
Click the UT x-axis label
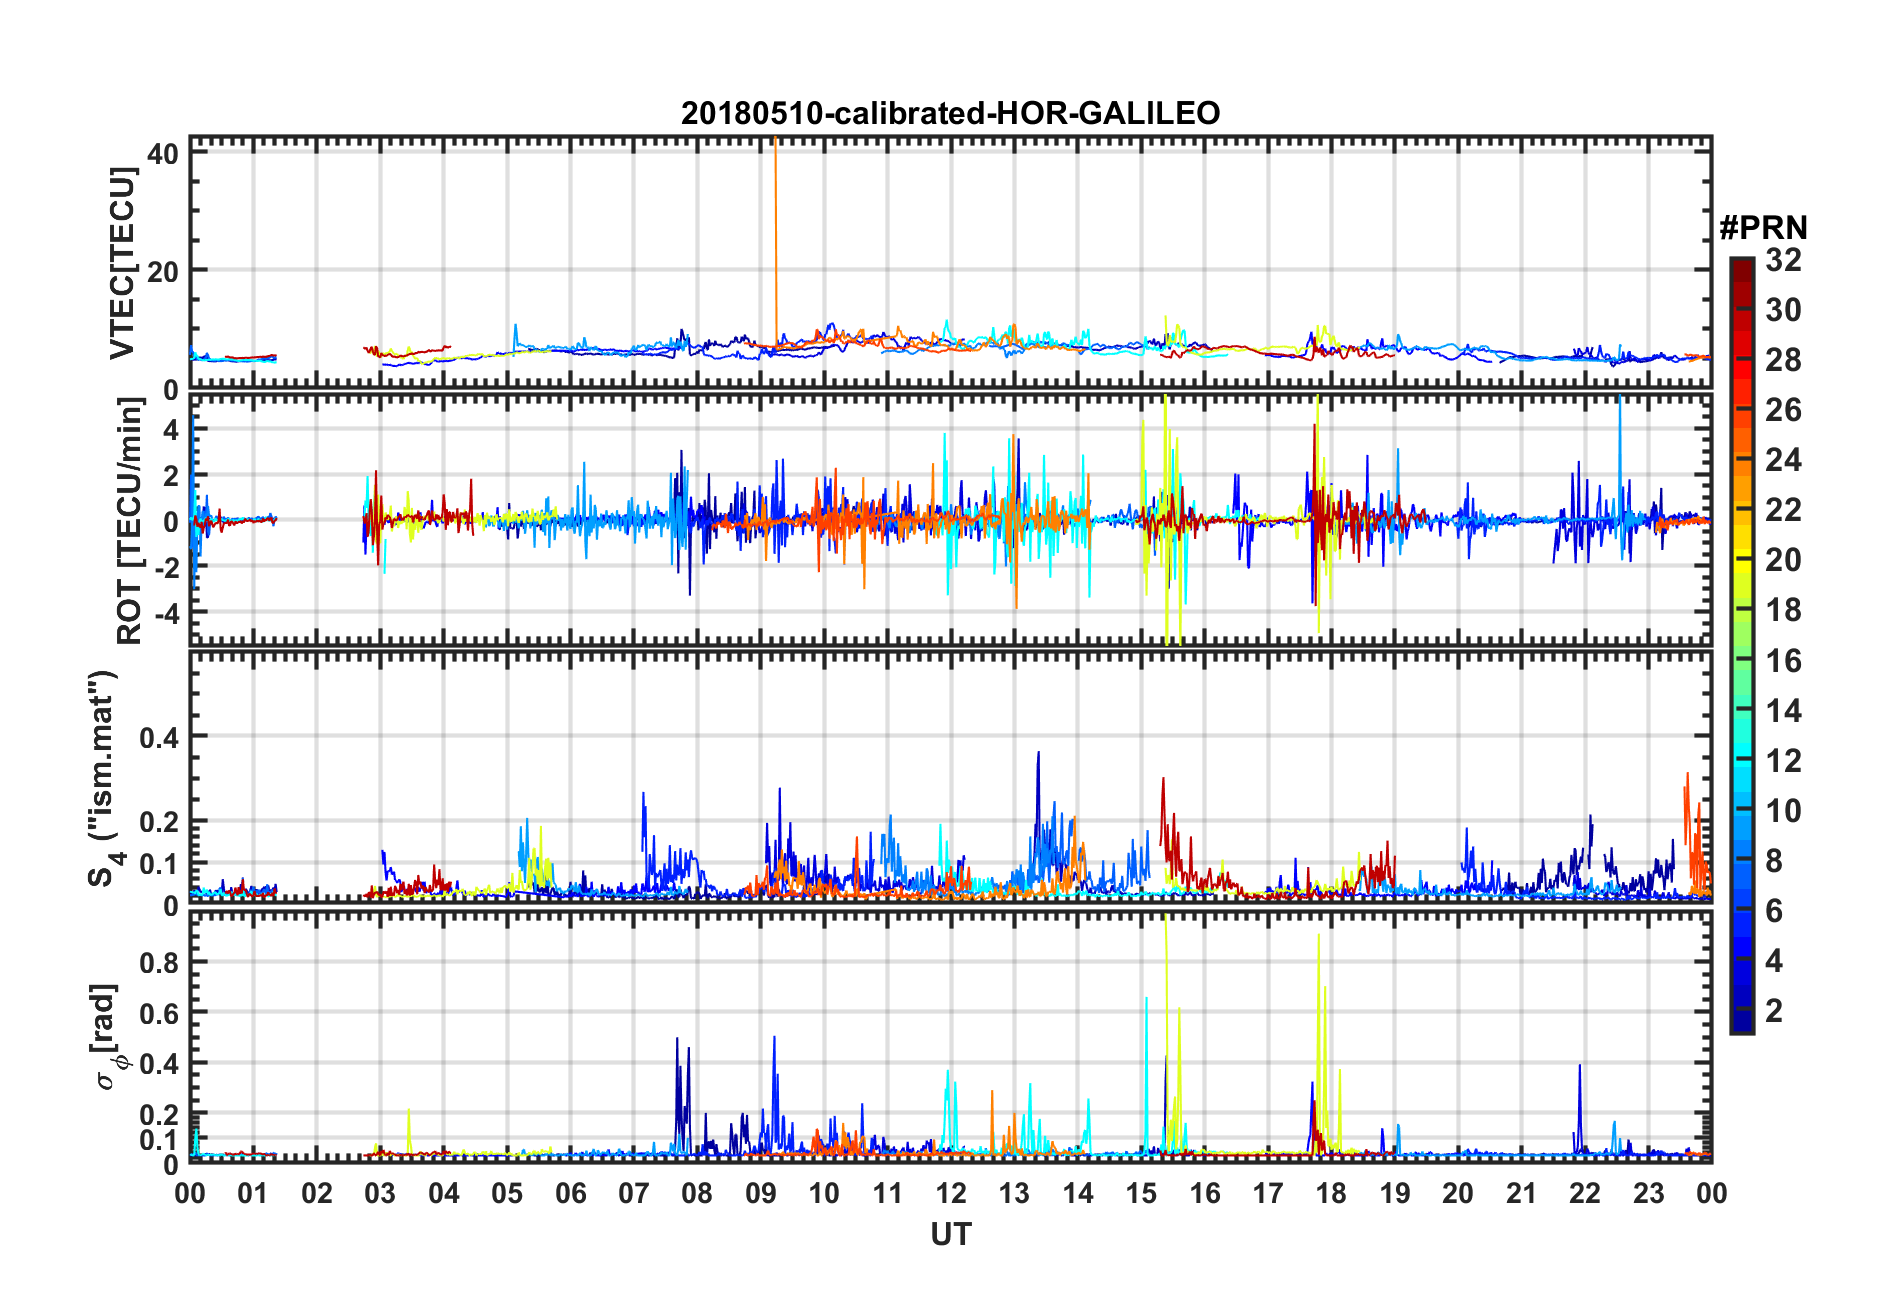[x=950, y=1235]
